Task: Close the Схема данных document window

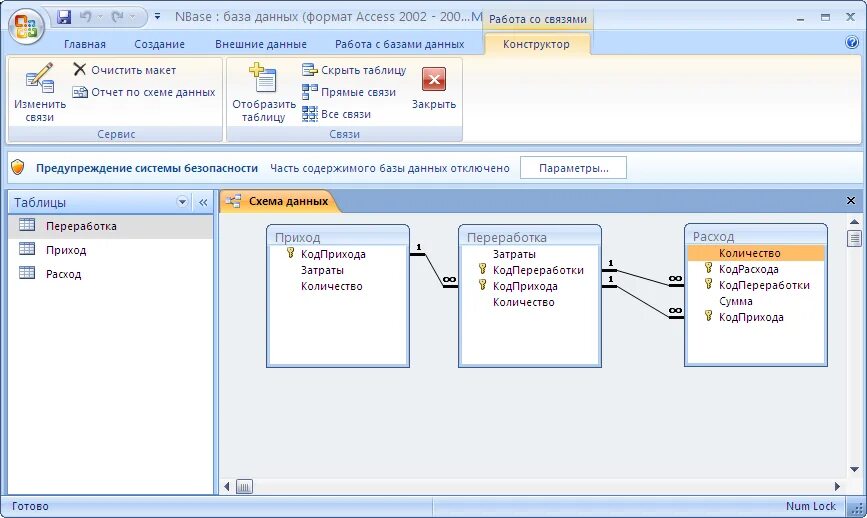Action: coord(851,201)
